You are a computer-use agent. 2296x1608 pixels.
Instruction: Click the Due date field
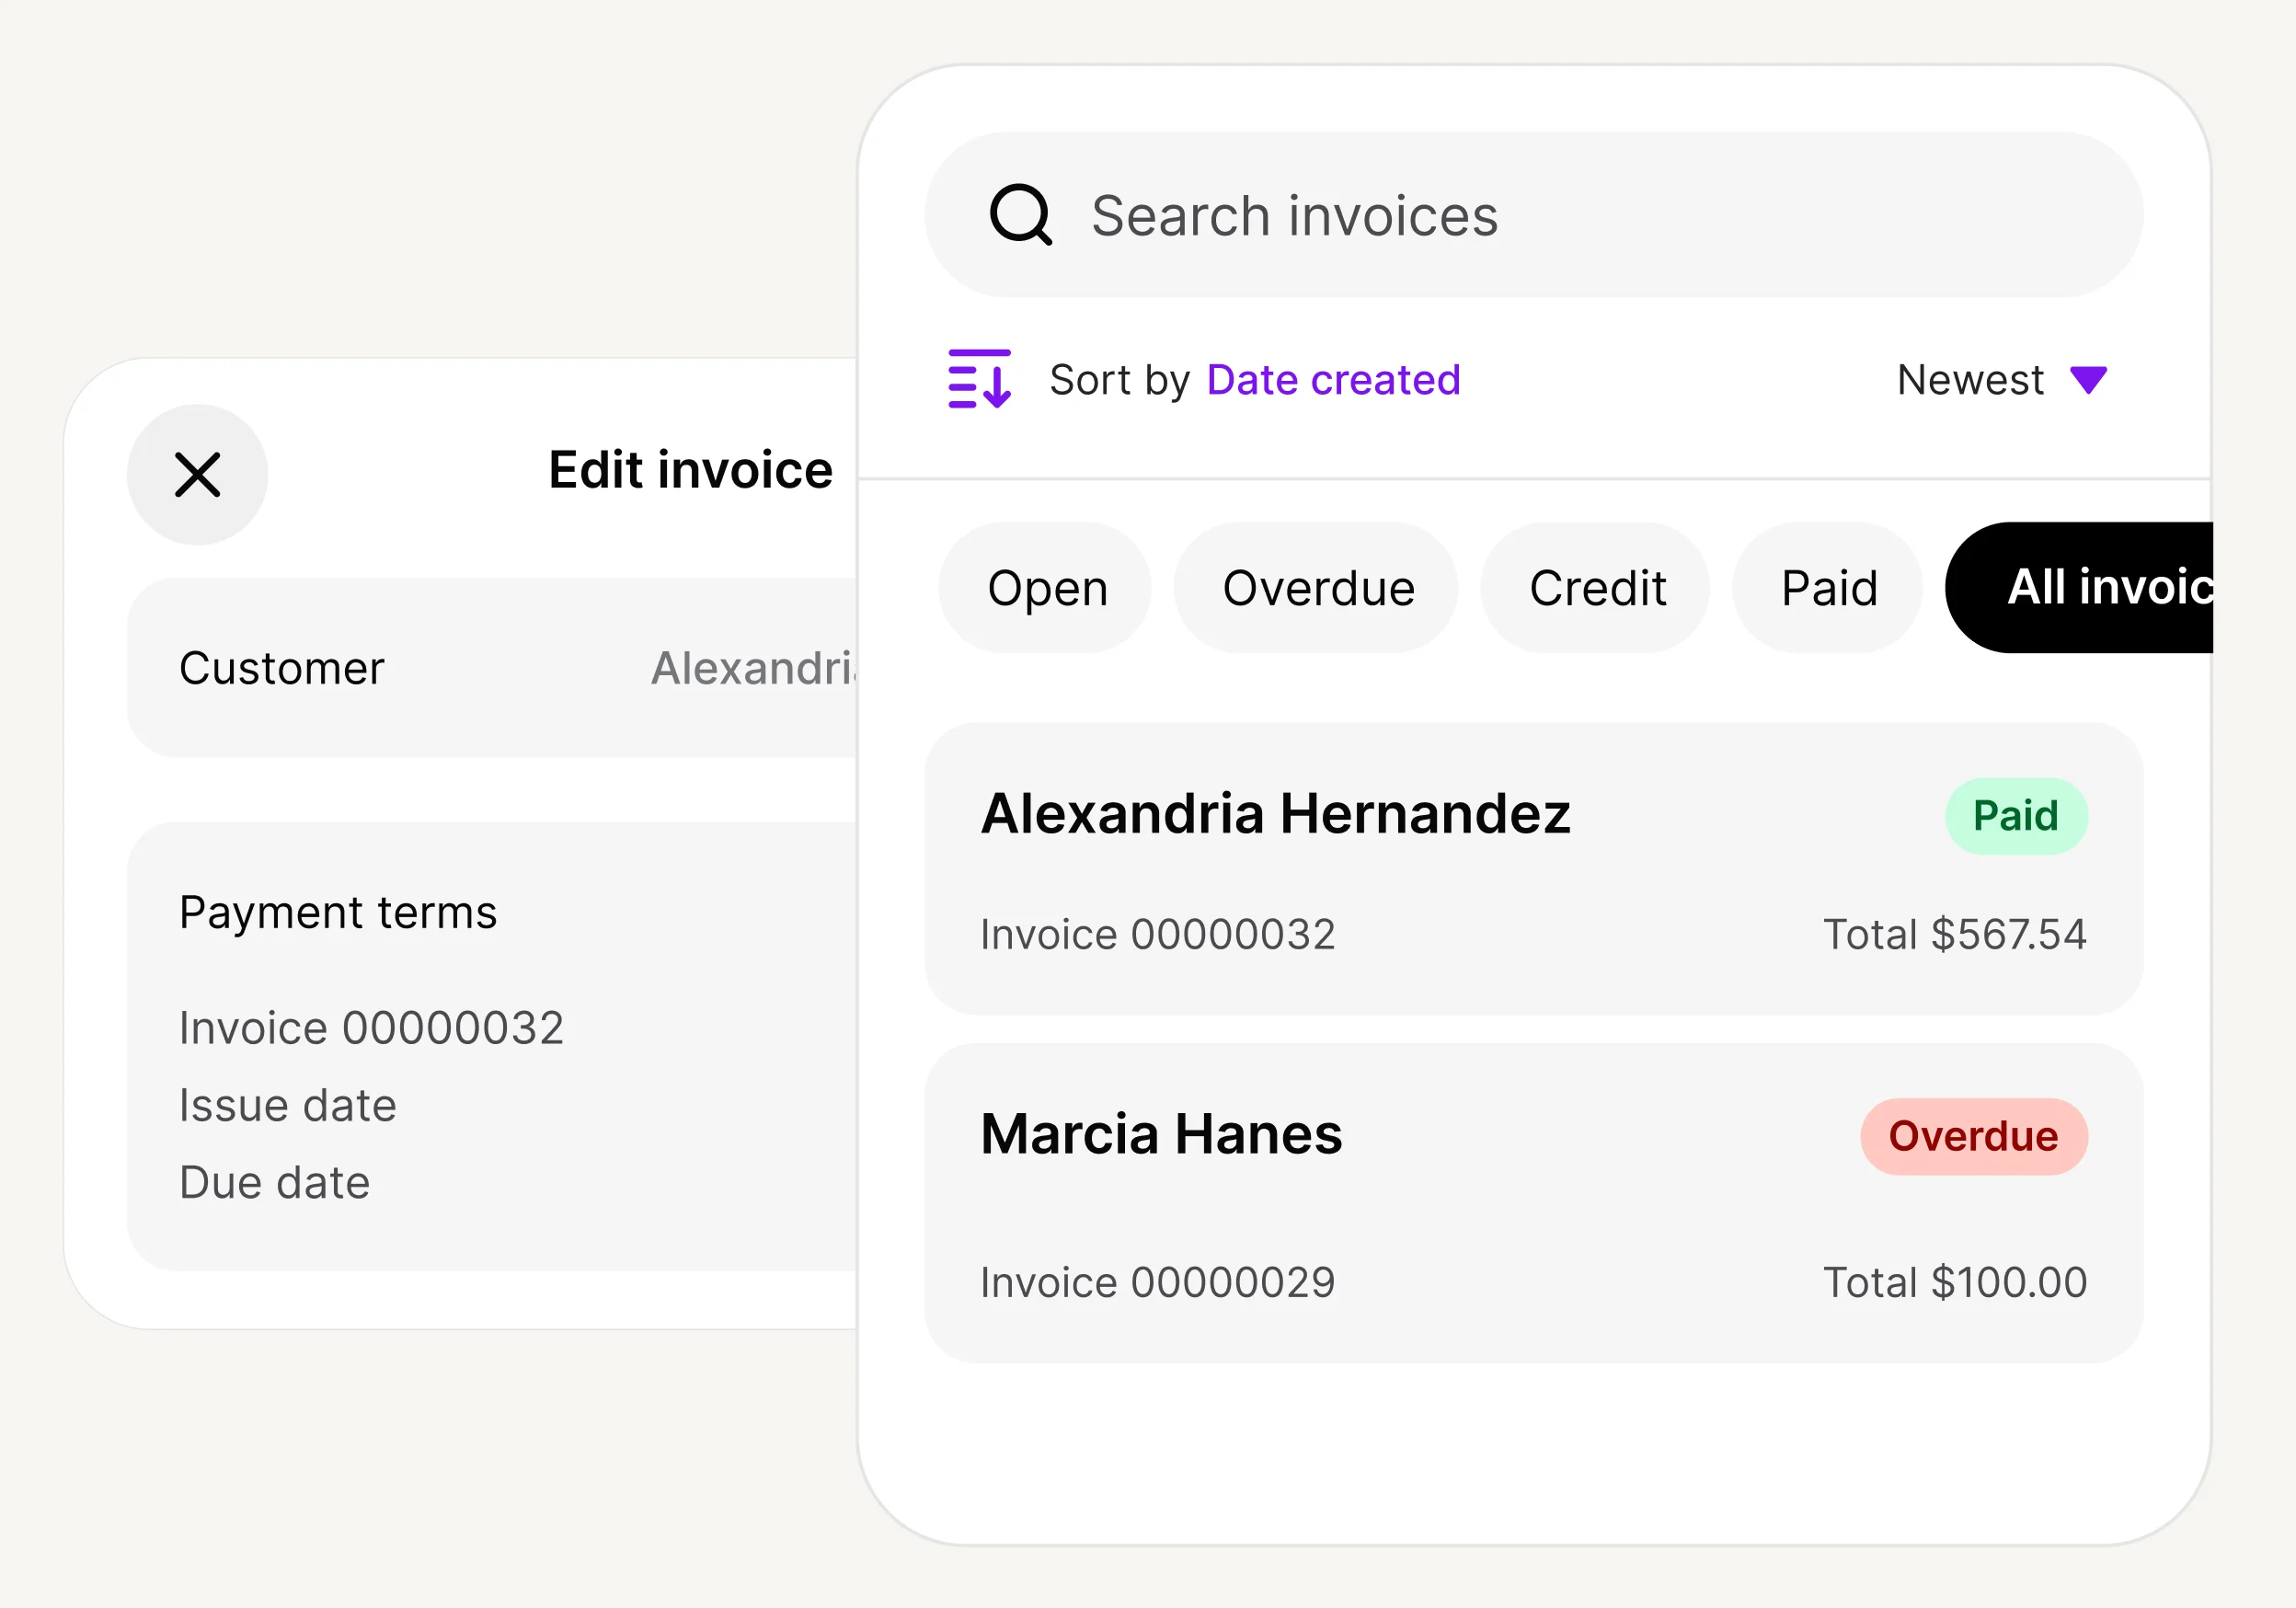click(275, 1182)
